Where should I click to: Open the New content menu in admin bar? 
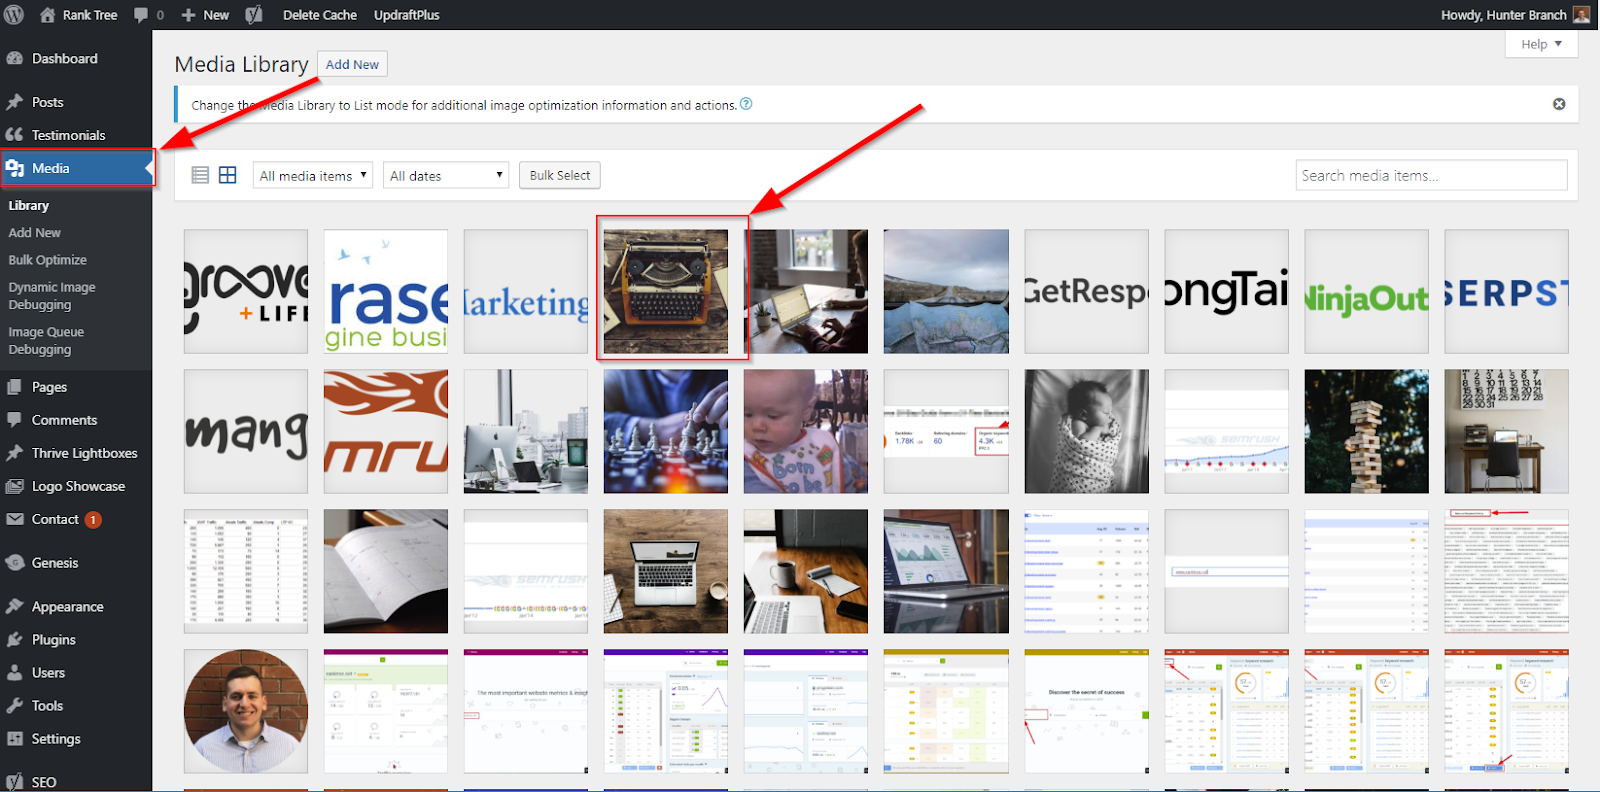tap(205, 15)
